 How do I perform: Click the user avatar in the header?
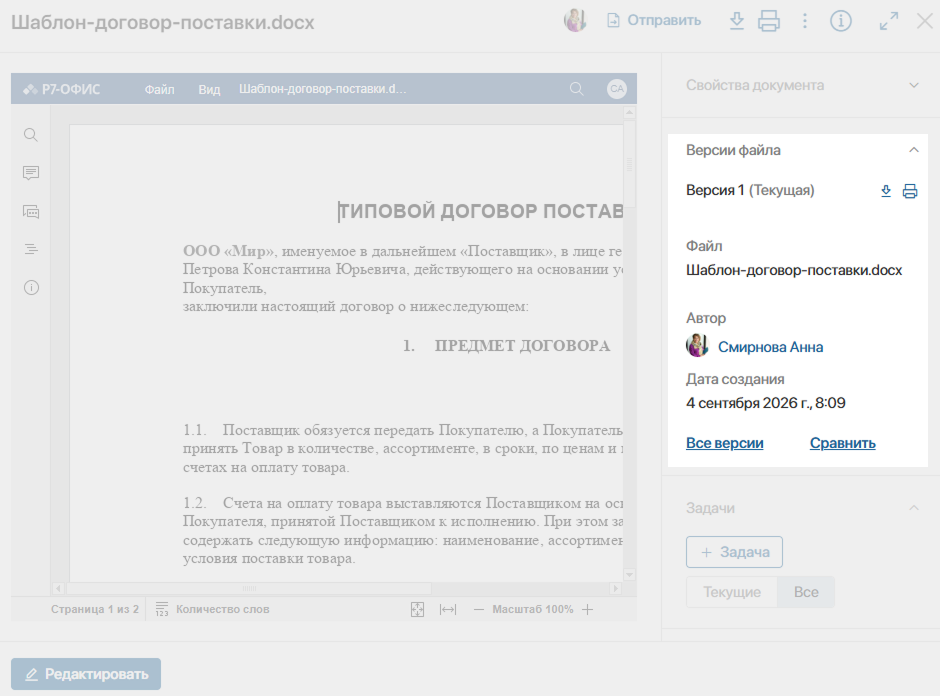[x=575, y=20]
